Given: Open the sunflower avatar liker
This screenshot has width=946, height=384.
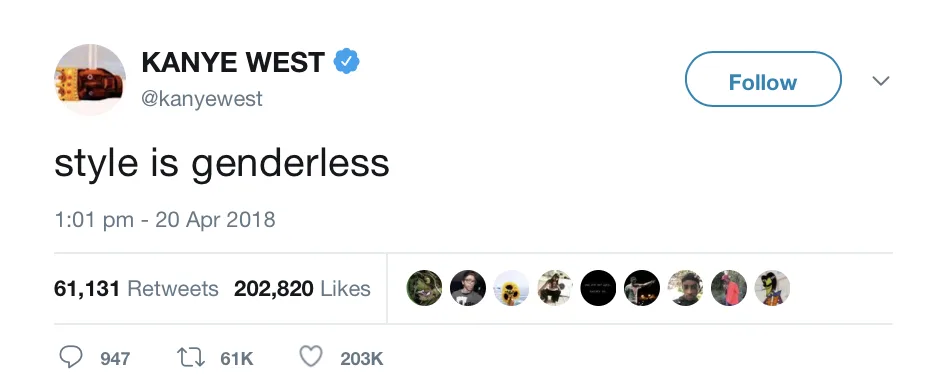Looking at the screenshot, I should tap(512, 288).
